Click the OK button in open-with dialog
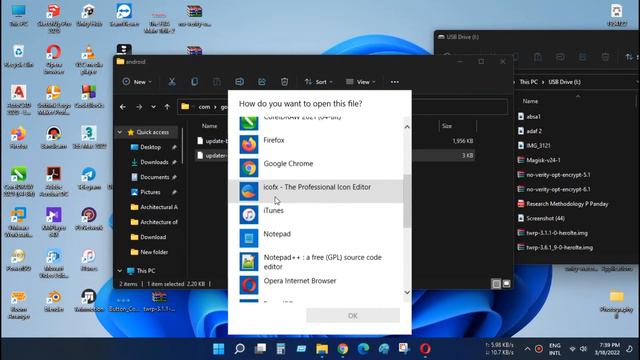Screen dimensions: 640x360 click(x=353, y=316)
